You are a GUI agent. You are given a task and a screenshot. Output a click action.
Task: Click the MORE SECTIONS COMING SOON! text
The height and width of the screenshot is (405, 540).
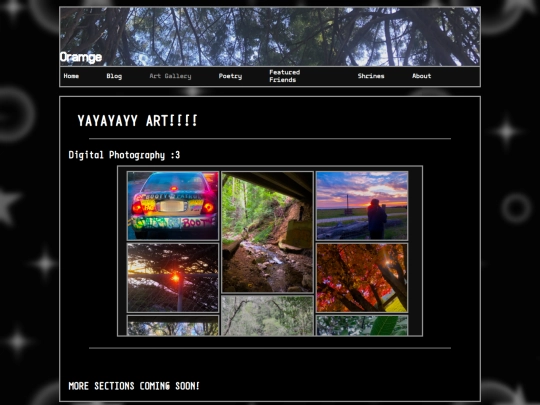[x=134, y=386]
